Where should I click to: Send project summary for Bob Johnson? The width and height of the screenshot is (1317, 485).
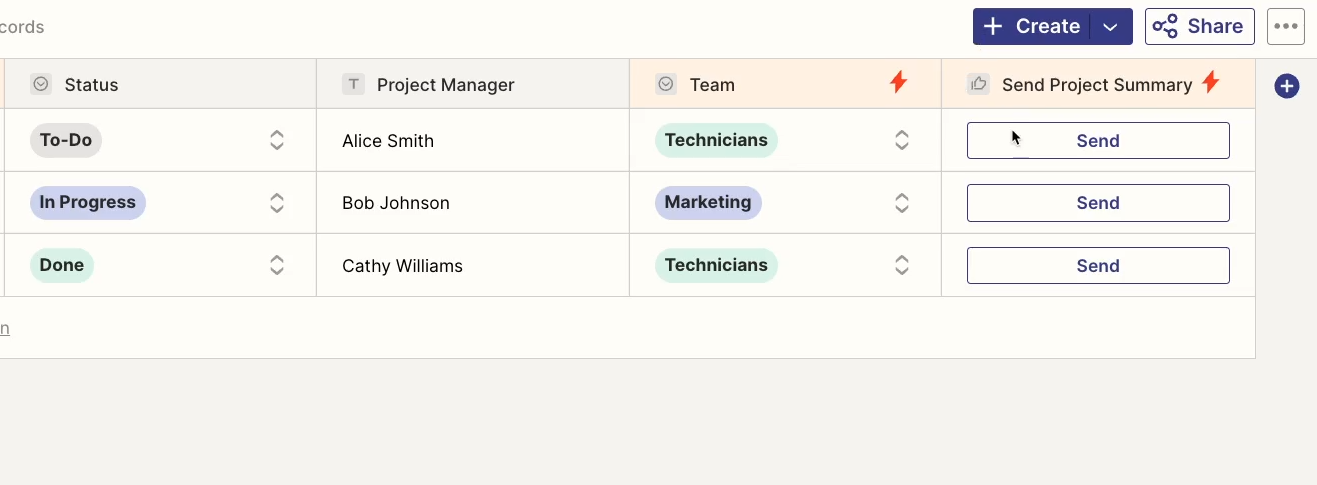pyautogui.click(x=1098, y=203)
